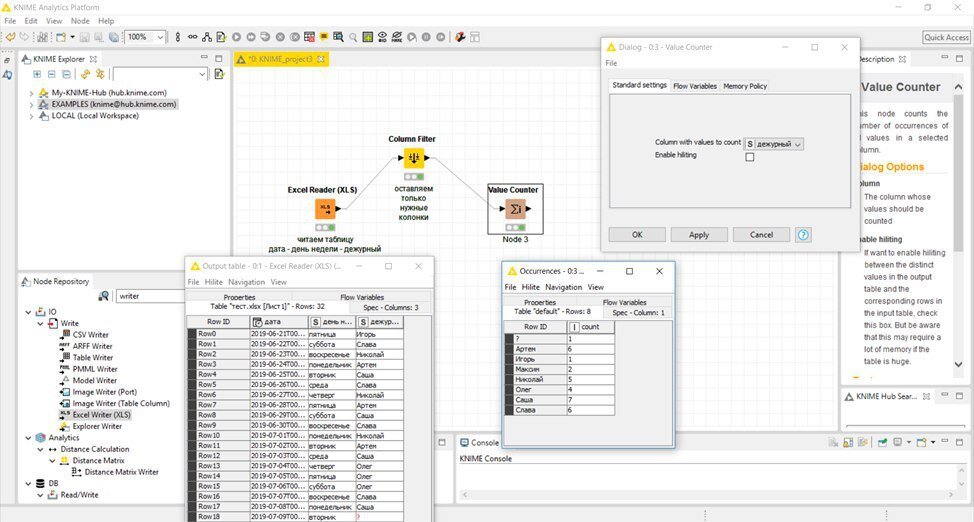Viewport: 974px width, 522px height.
Task: Click the Open Console icon in Console panel
Action: tap(922, 442)
